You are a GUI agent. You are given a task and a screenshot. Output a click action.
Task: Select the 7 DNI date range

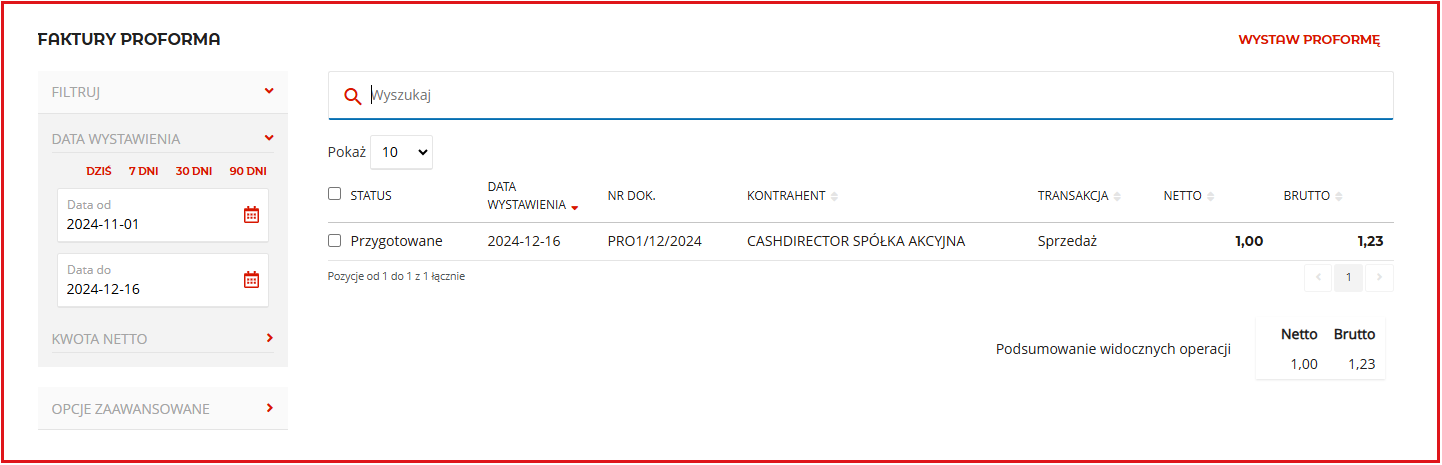pos(143,171)
